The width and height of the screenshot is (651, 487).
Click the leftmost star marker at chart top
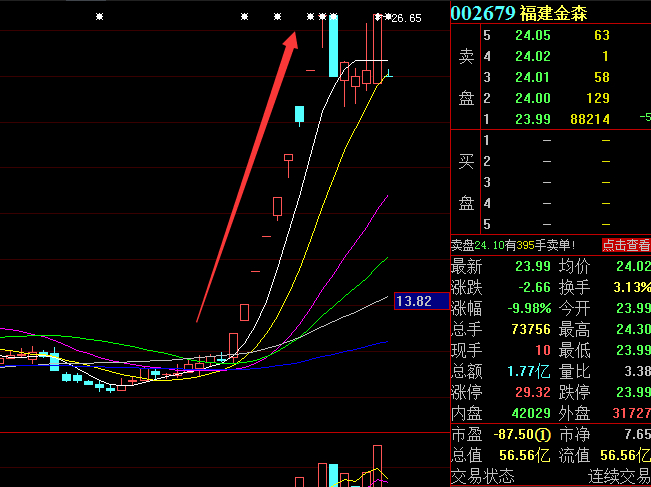point(99,17)
